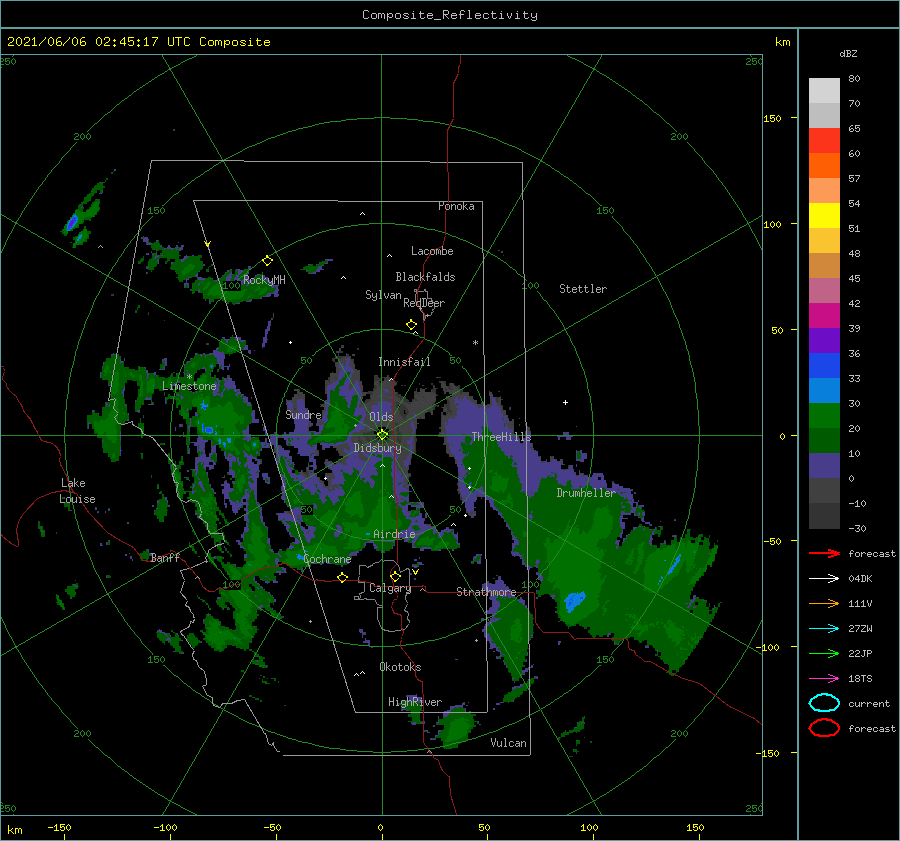The width and height of the screenshot is (900, 841).
Task: Click the Innisfail city label
Action: pos(404,362)
